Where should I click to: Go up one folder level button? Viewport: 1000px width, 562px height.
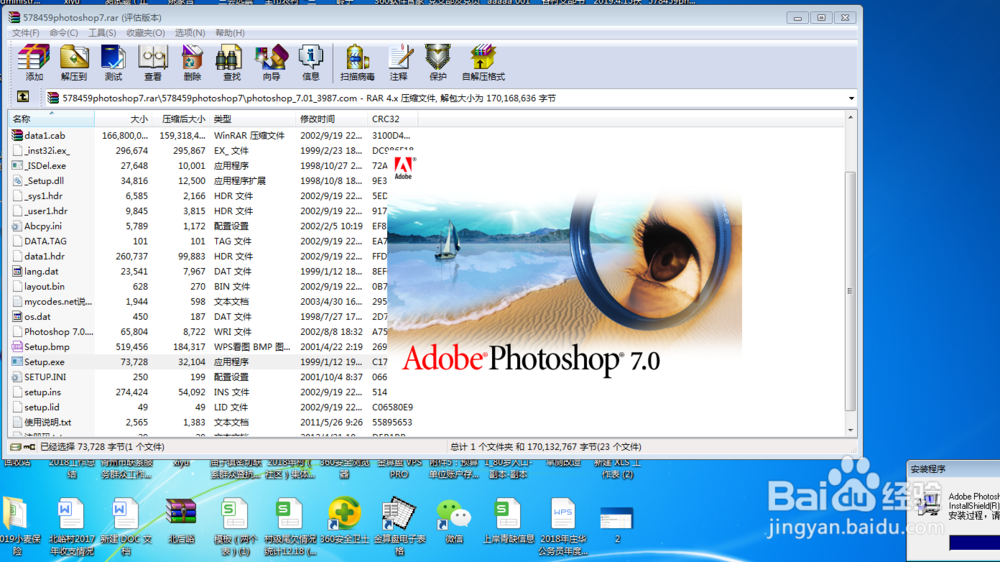(x=23, y=97)
